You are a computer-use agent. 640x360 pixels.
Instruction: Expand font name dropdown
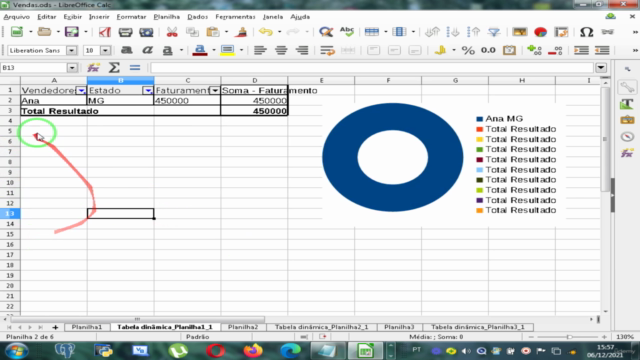click(71, 50)
